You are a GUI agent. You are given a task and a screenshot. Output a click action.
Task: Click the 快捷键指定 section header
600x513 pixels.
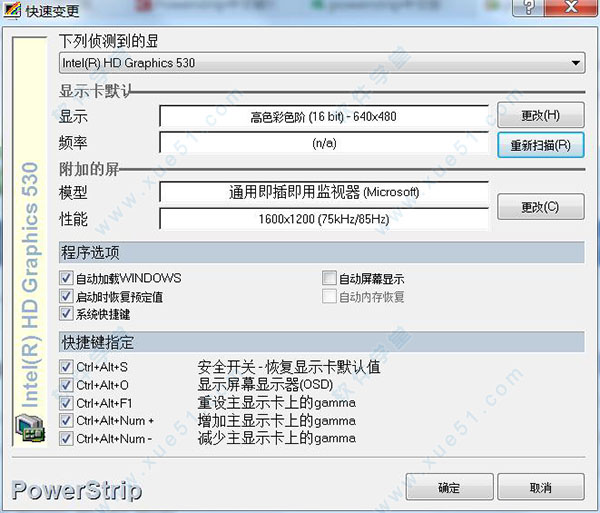tap(321, 342)
